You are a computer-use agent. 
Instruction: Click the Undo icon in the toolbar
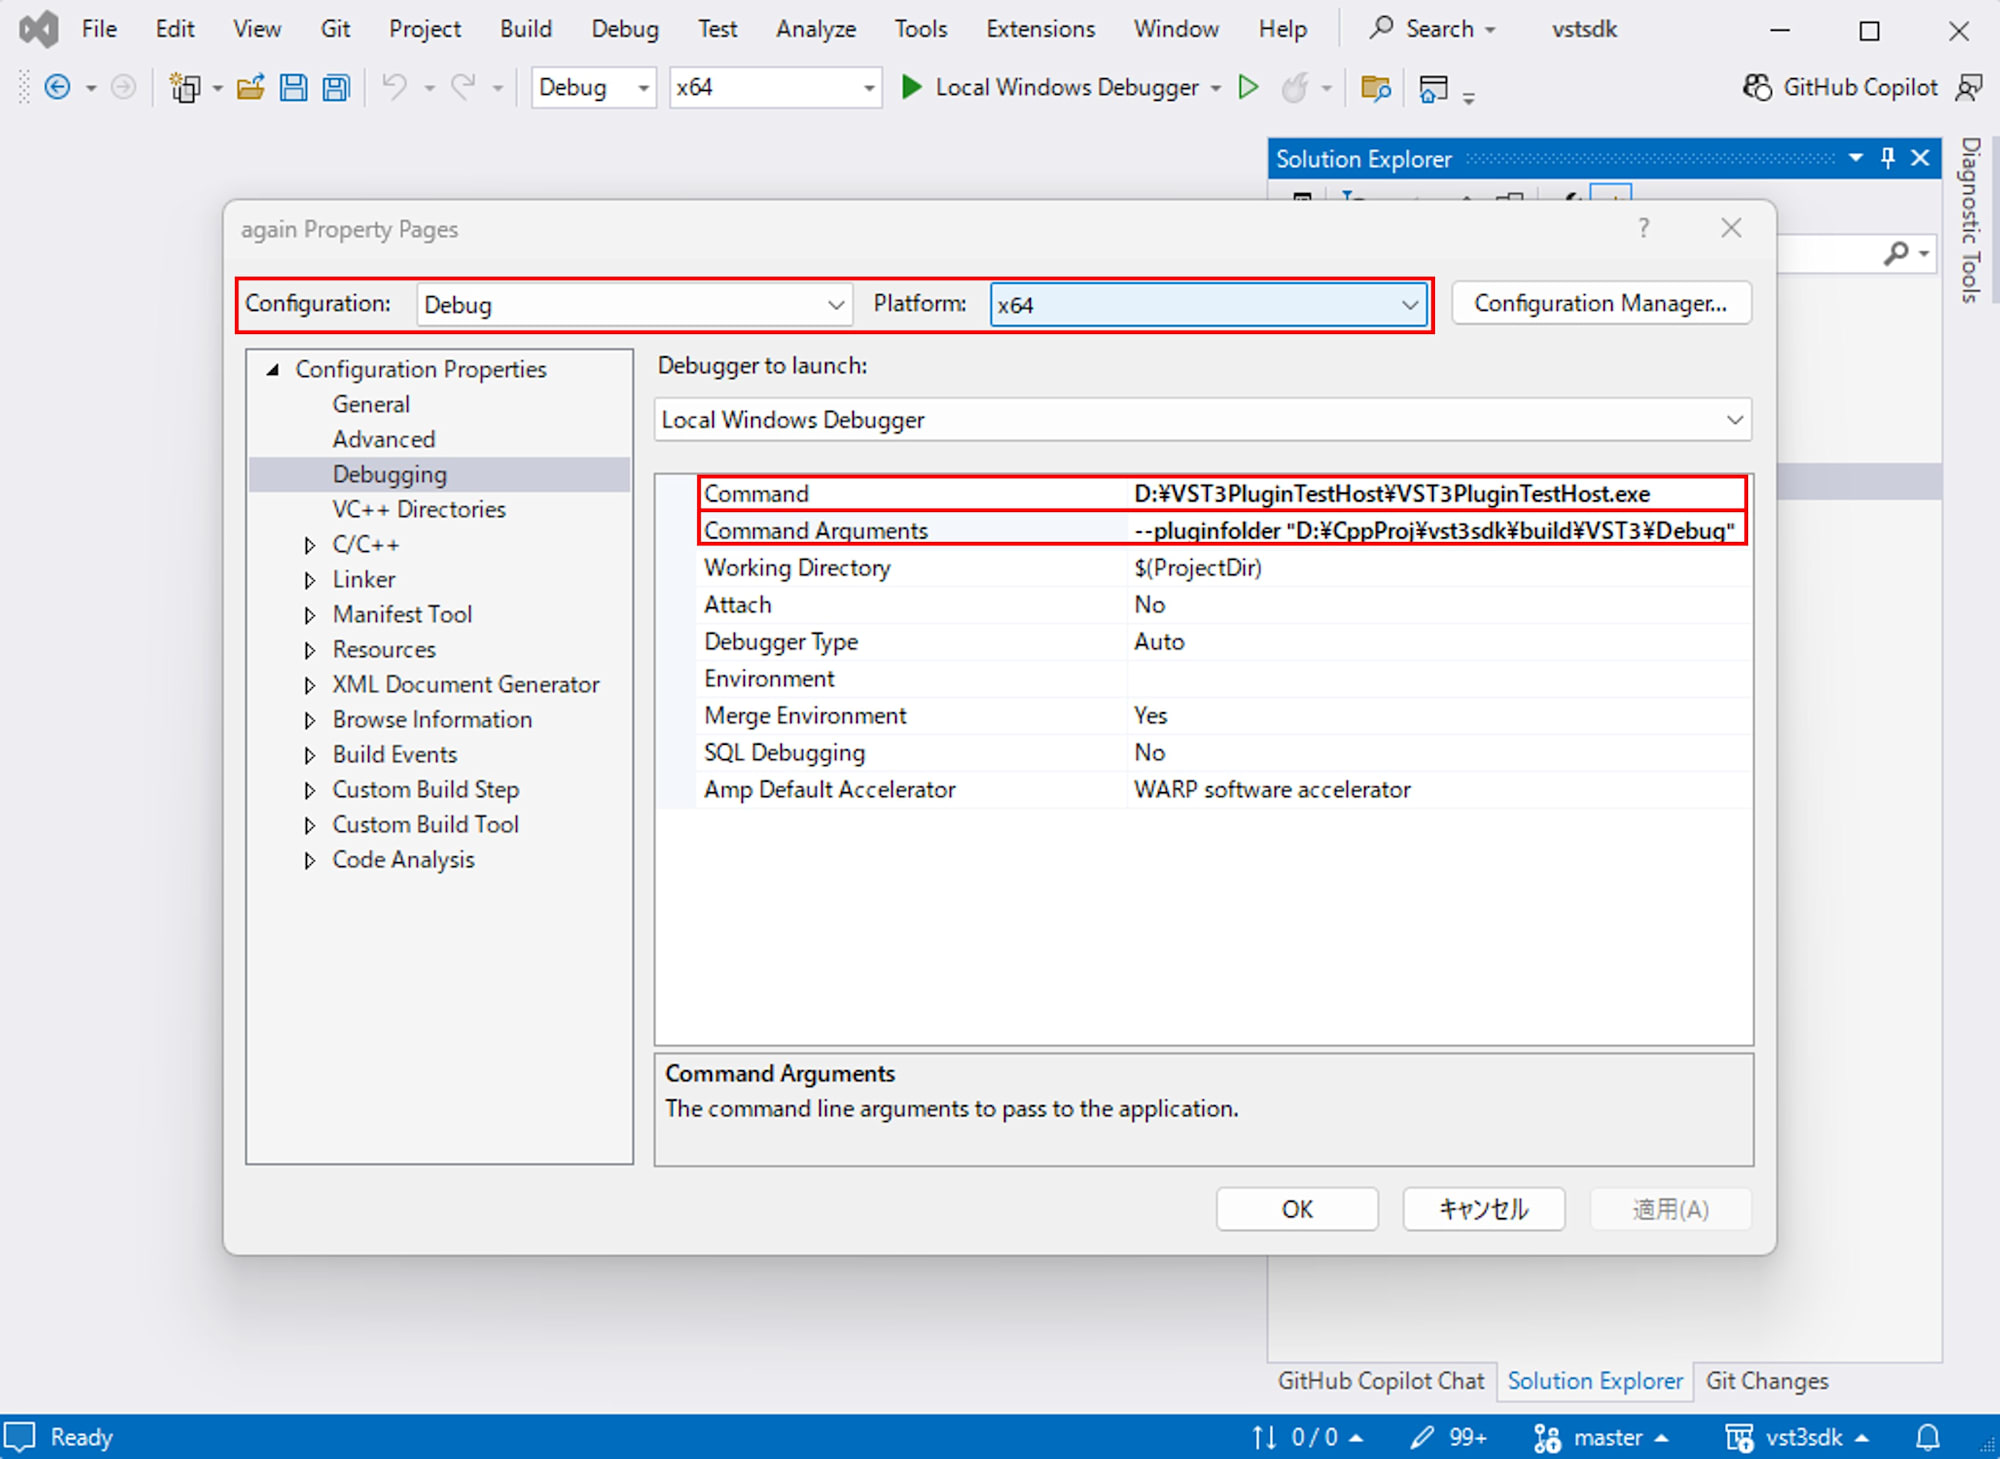(x=394, y=87)
